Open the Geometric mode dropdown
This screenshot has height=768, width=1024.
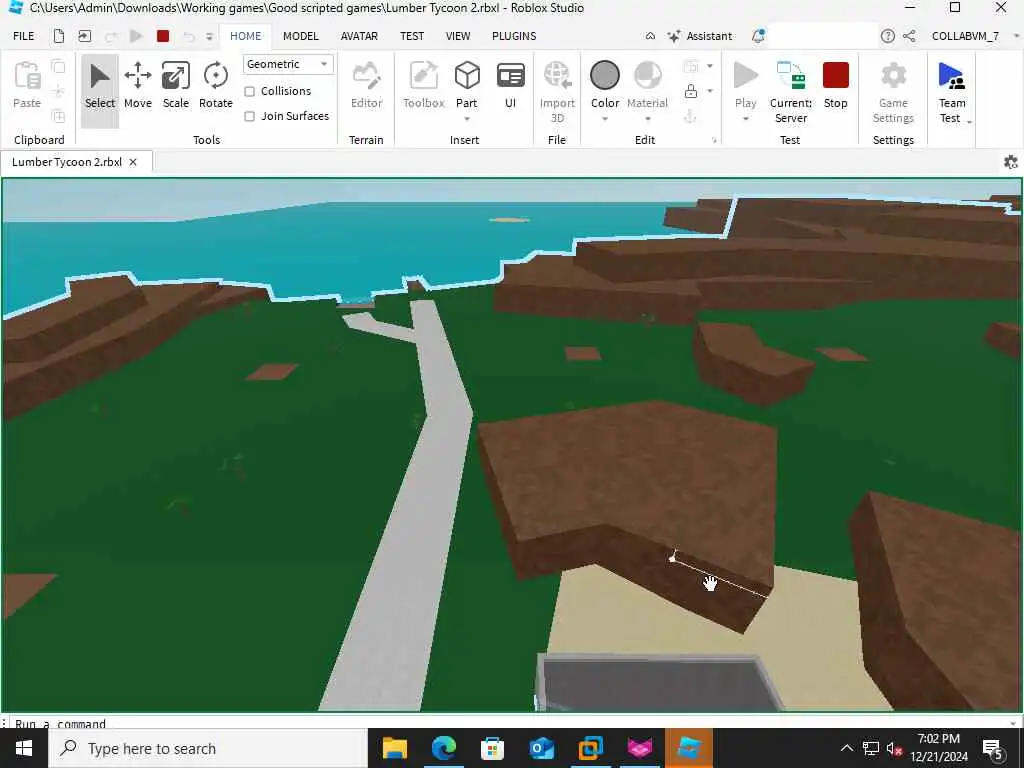coord(288,64)
